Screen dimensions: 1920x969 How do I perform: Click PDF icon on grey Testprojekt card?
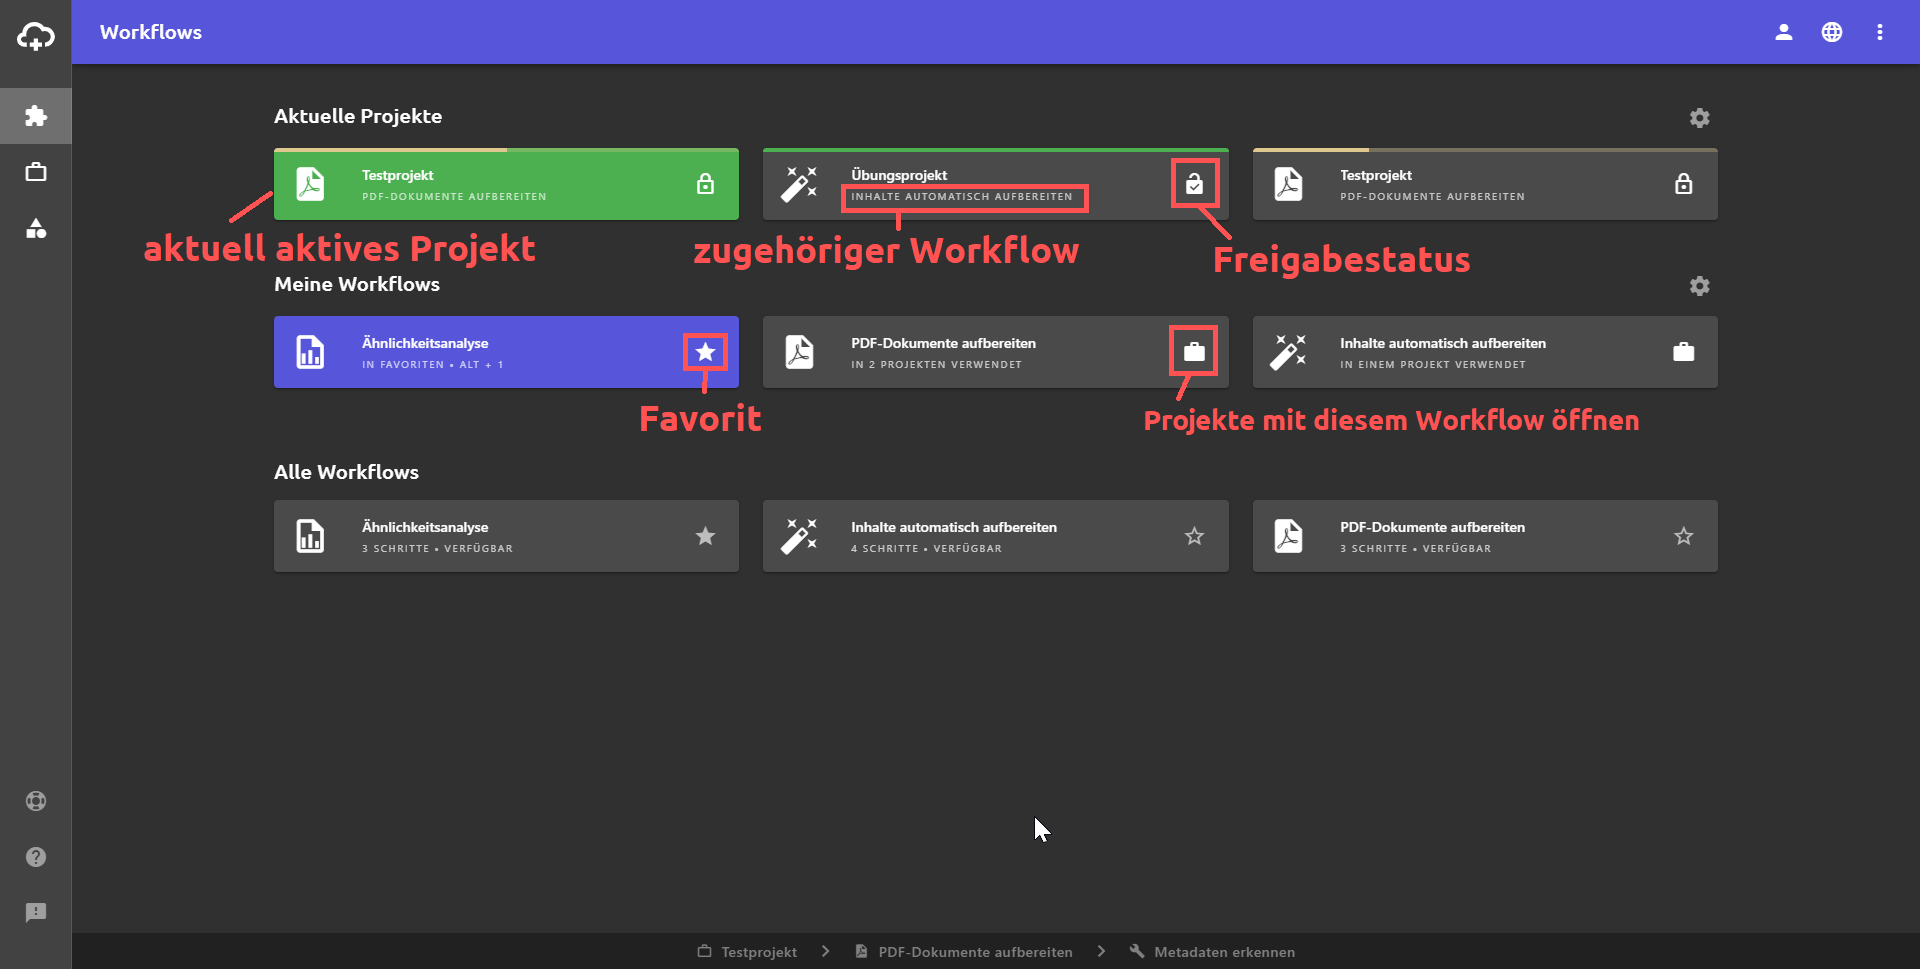tap(1288, 184)
